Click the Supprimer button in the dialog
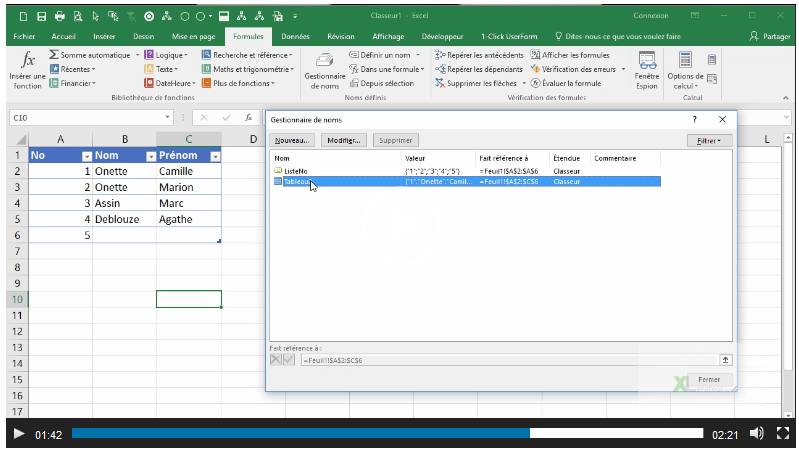The image size is (799, 454). coord(395,140)
